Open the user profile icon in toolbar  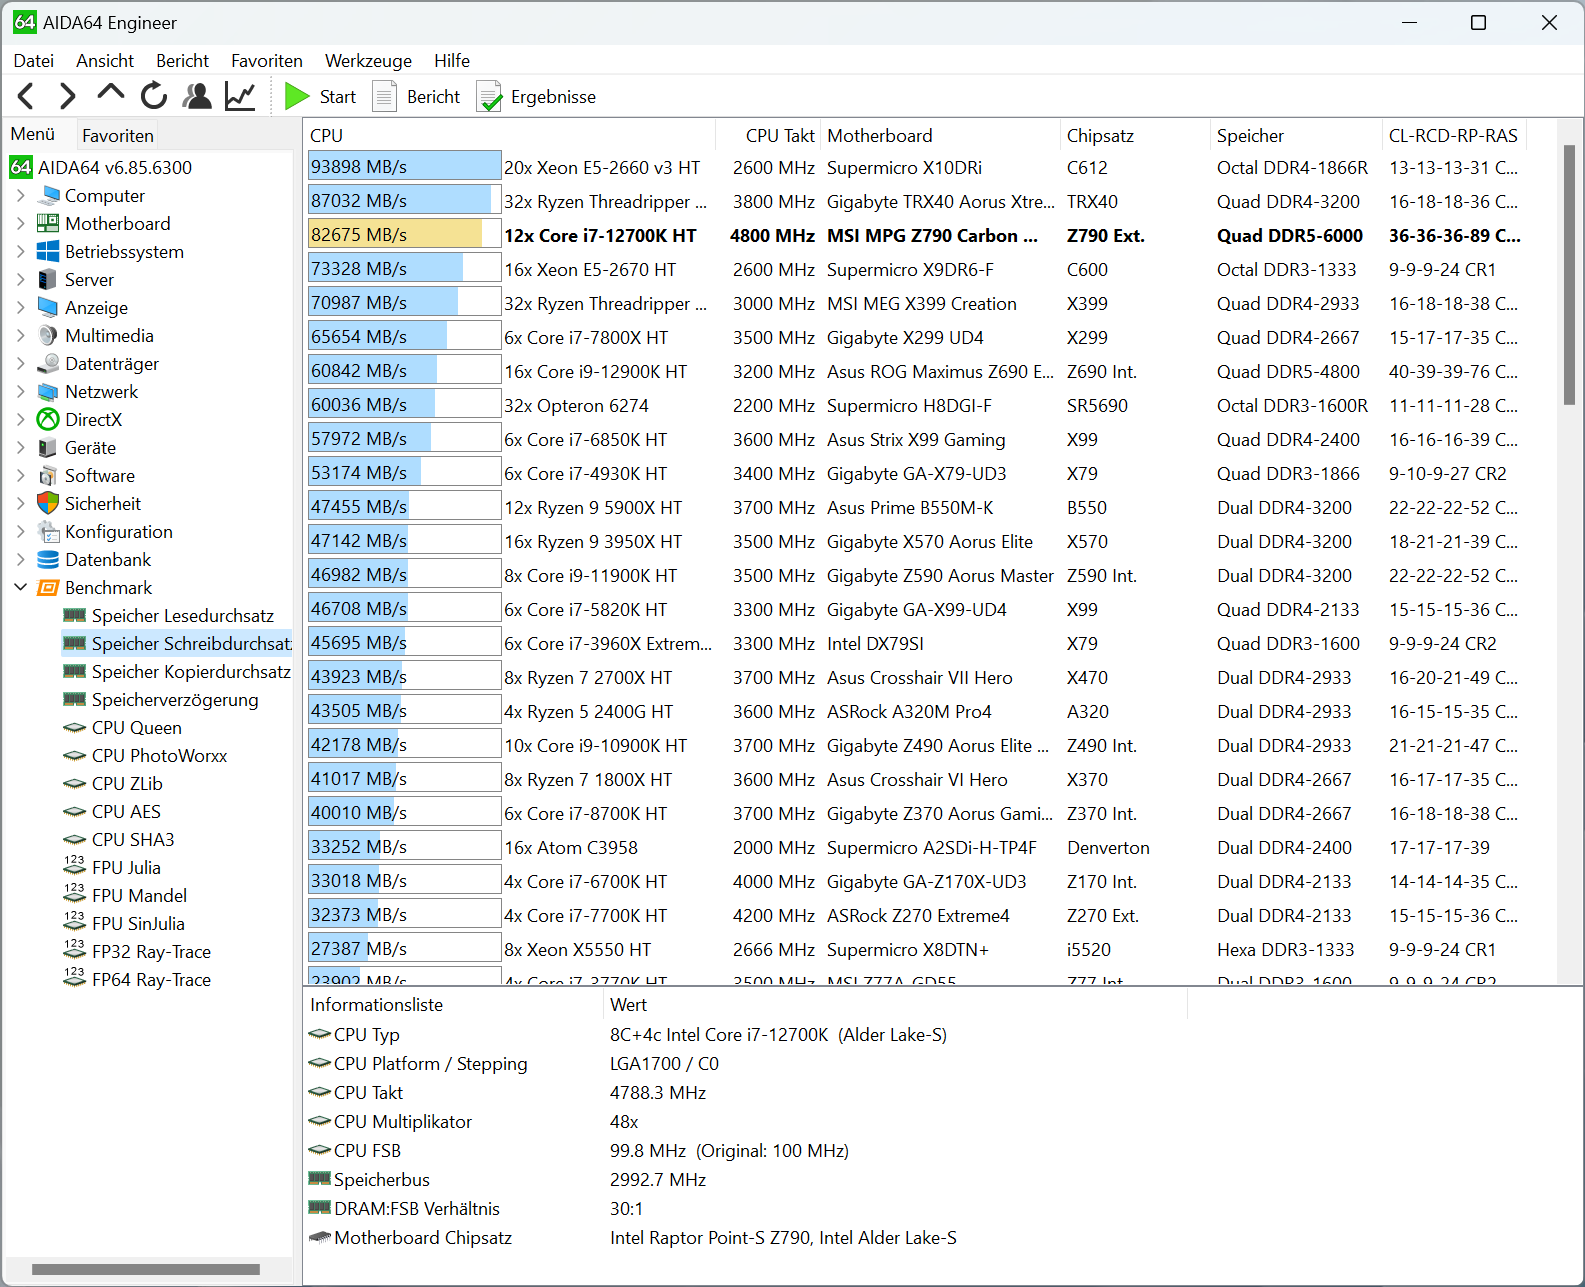(x=197, y=96)
